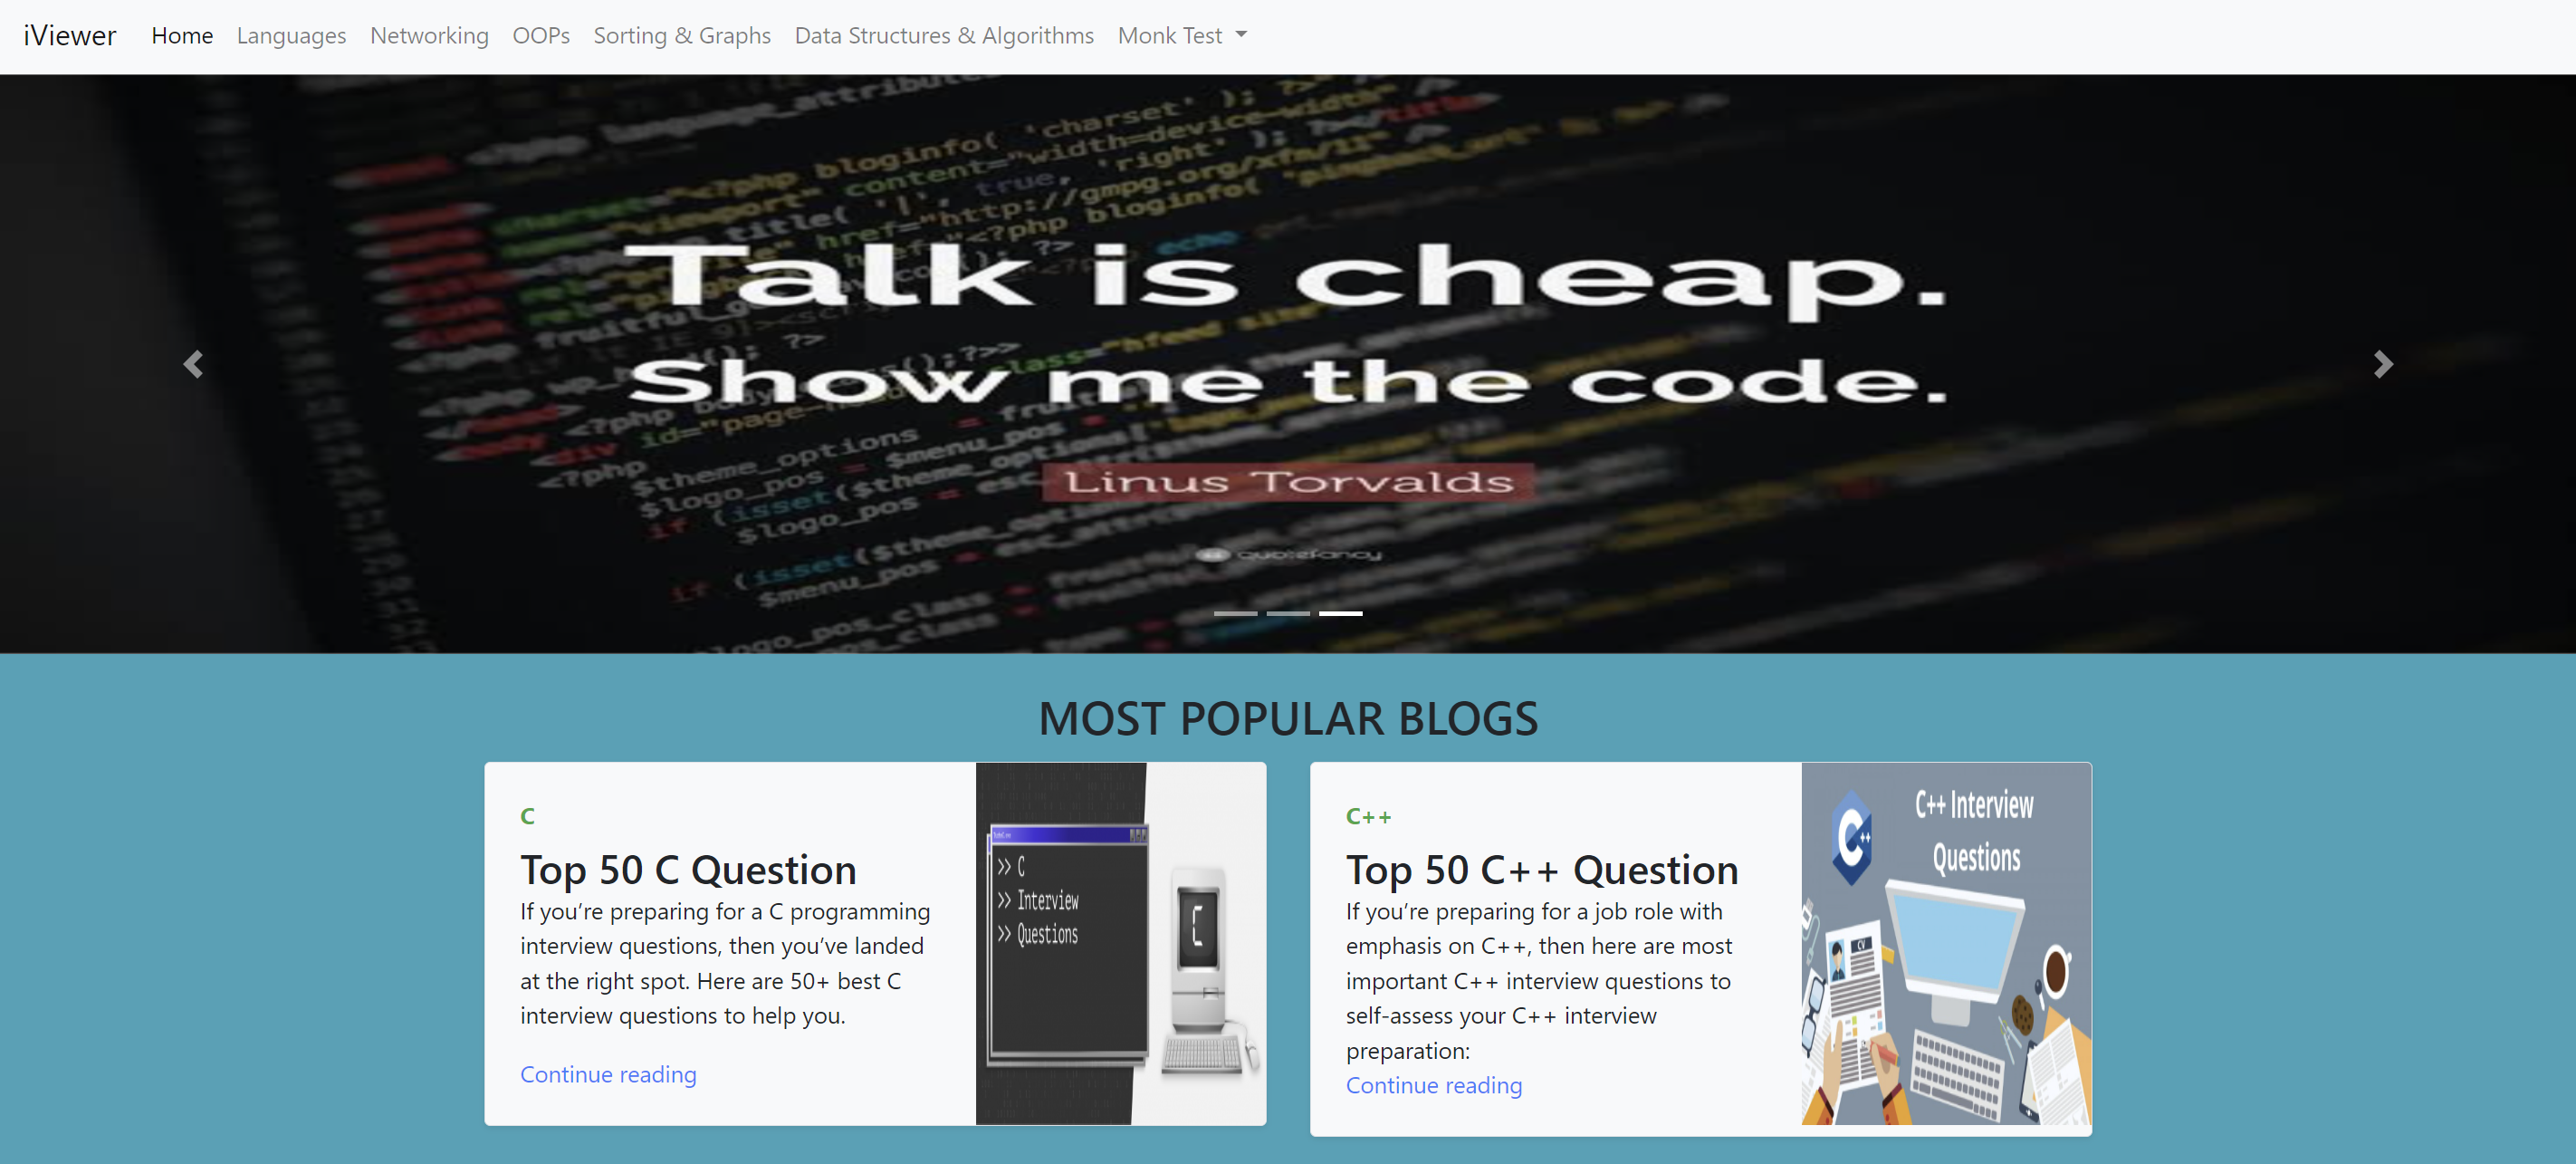
Task: Click the Linus Torvalds quote banner image
Action: tap(1288, 364)
